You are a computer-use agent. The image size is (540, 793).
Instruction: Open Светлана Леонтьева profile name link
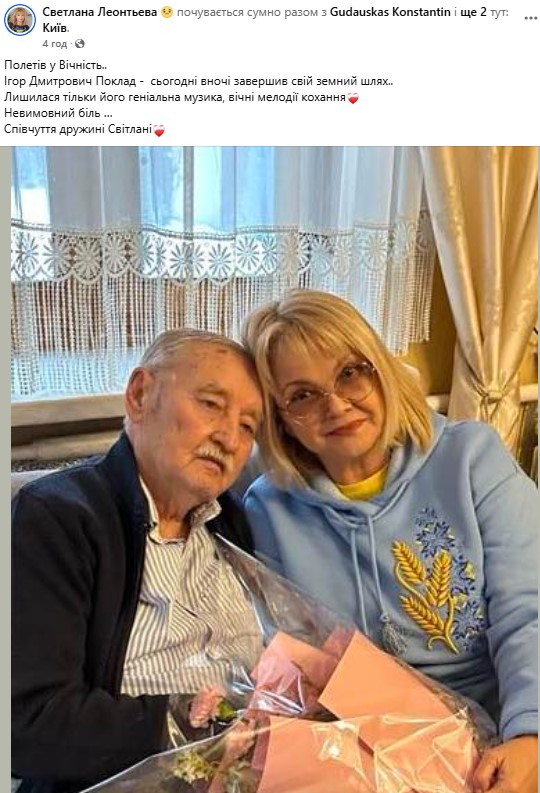tap(100, 12)
